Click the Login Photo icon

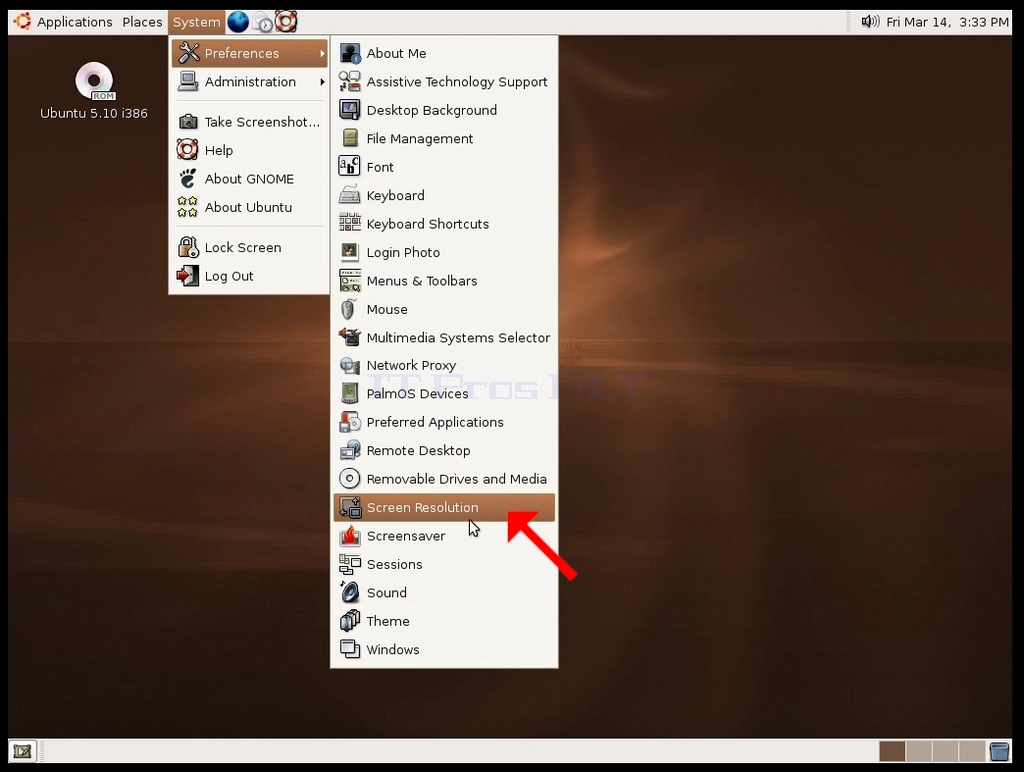[x=350, y=252]
